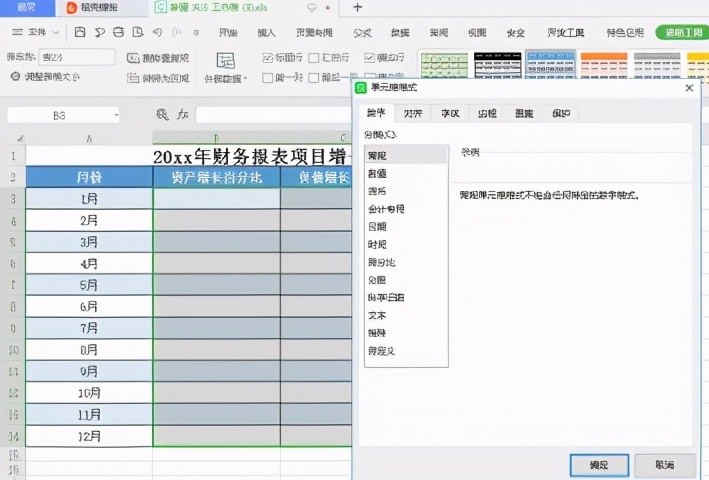
Task: Switch to the Alignment (对齐) dialog tab
Action: point(412,114)
